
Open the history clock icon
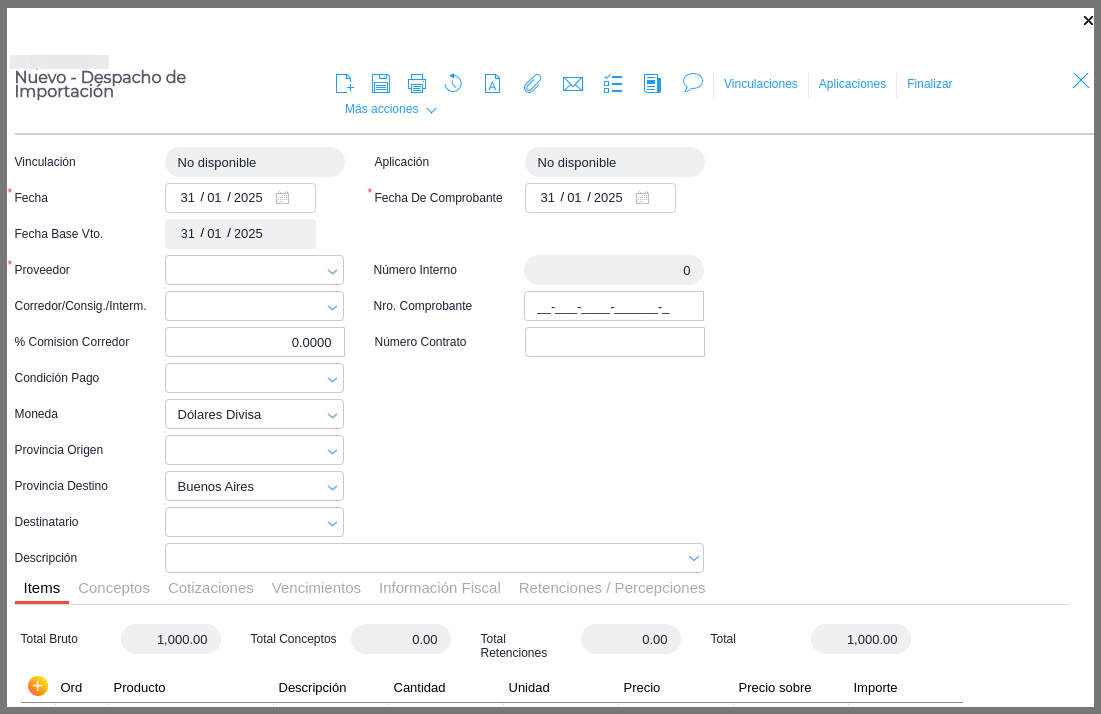453,83
